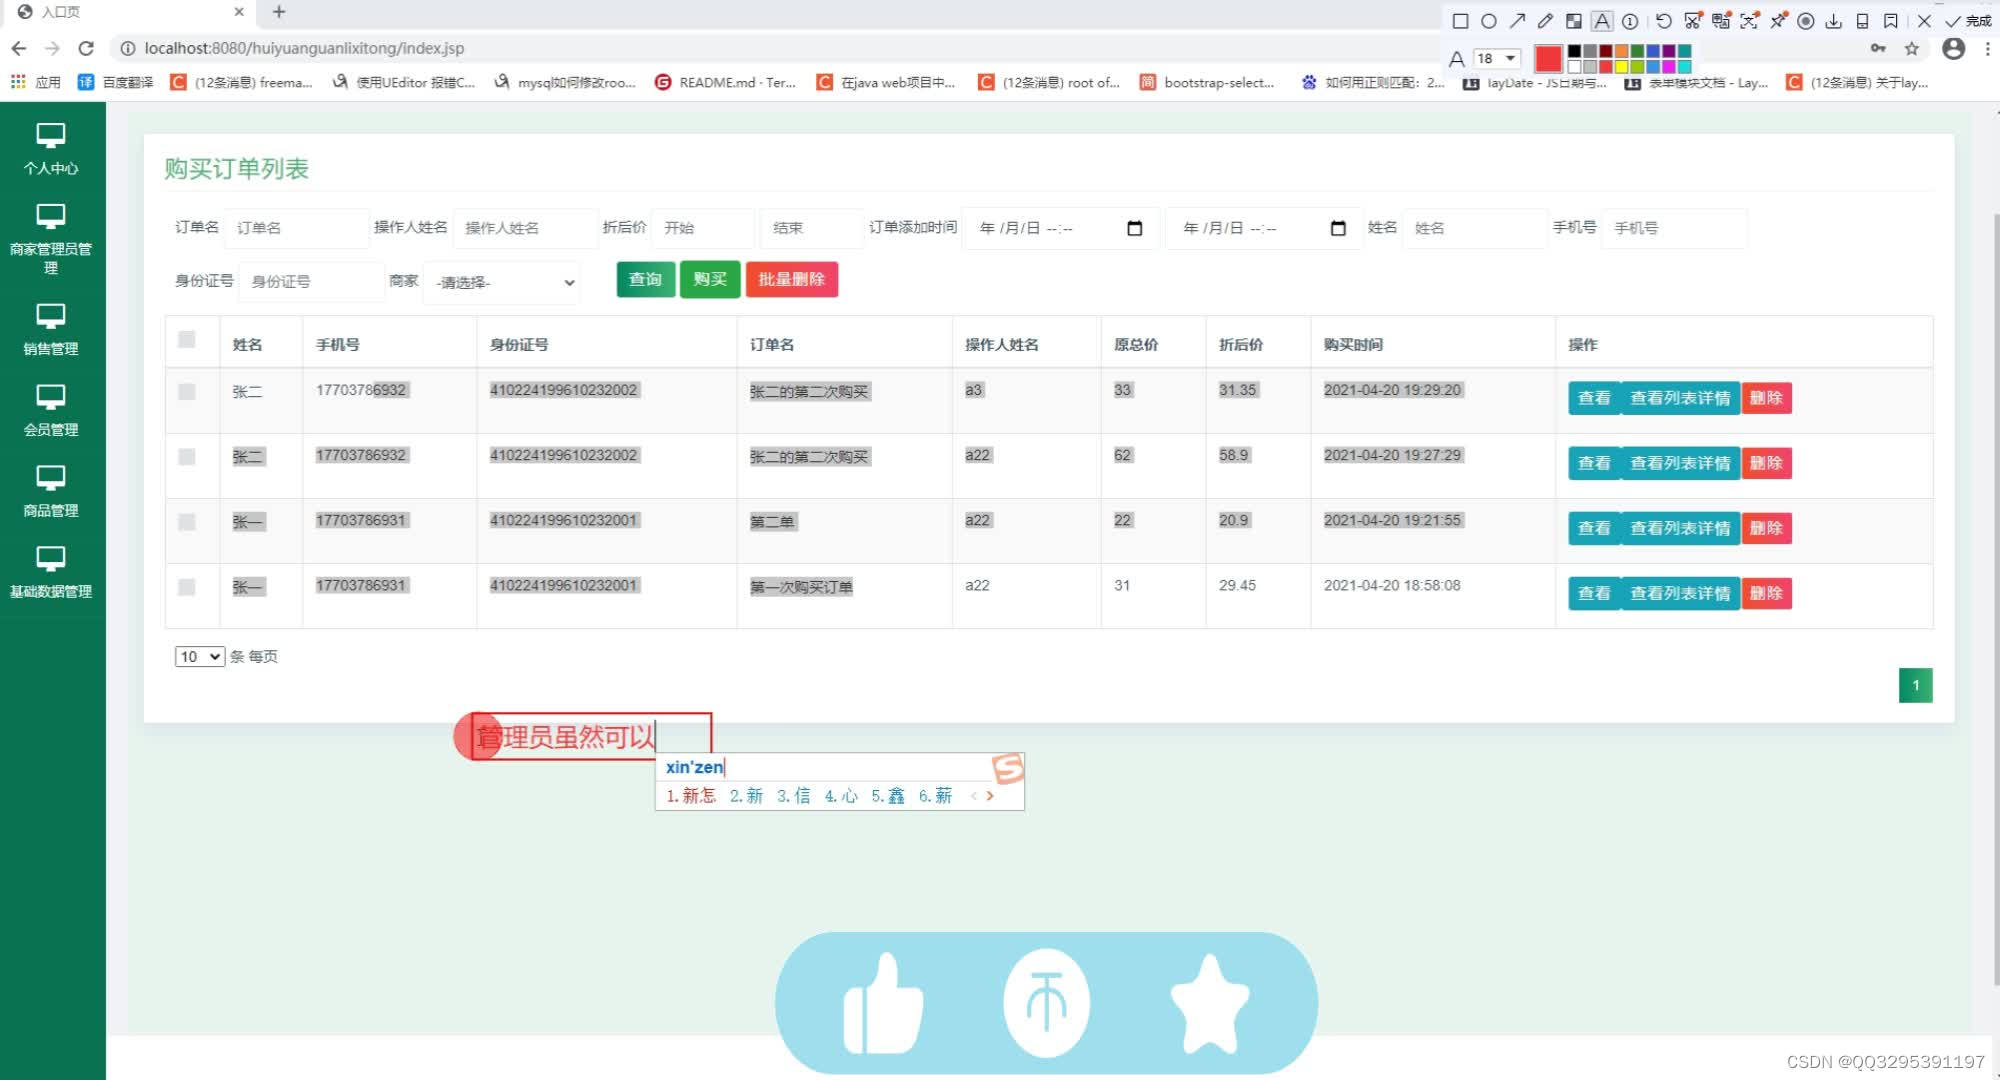
Task: Open 销售管理 in the sidebar
Action: tap(51, 330)
